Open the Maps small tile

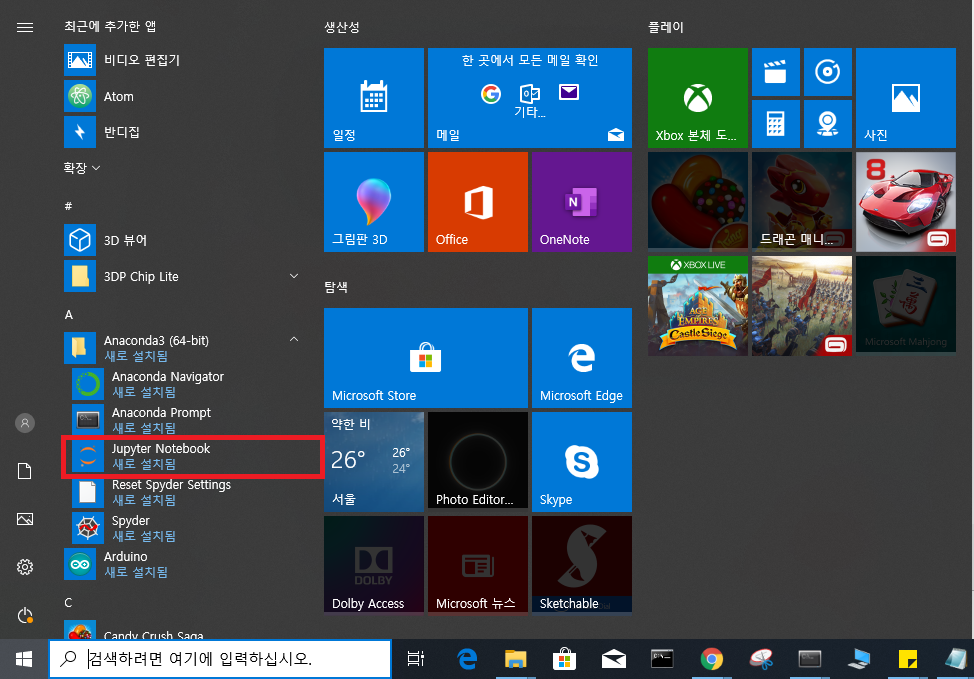click(827, 124)
